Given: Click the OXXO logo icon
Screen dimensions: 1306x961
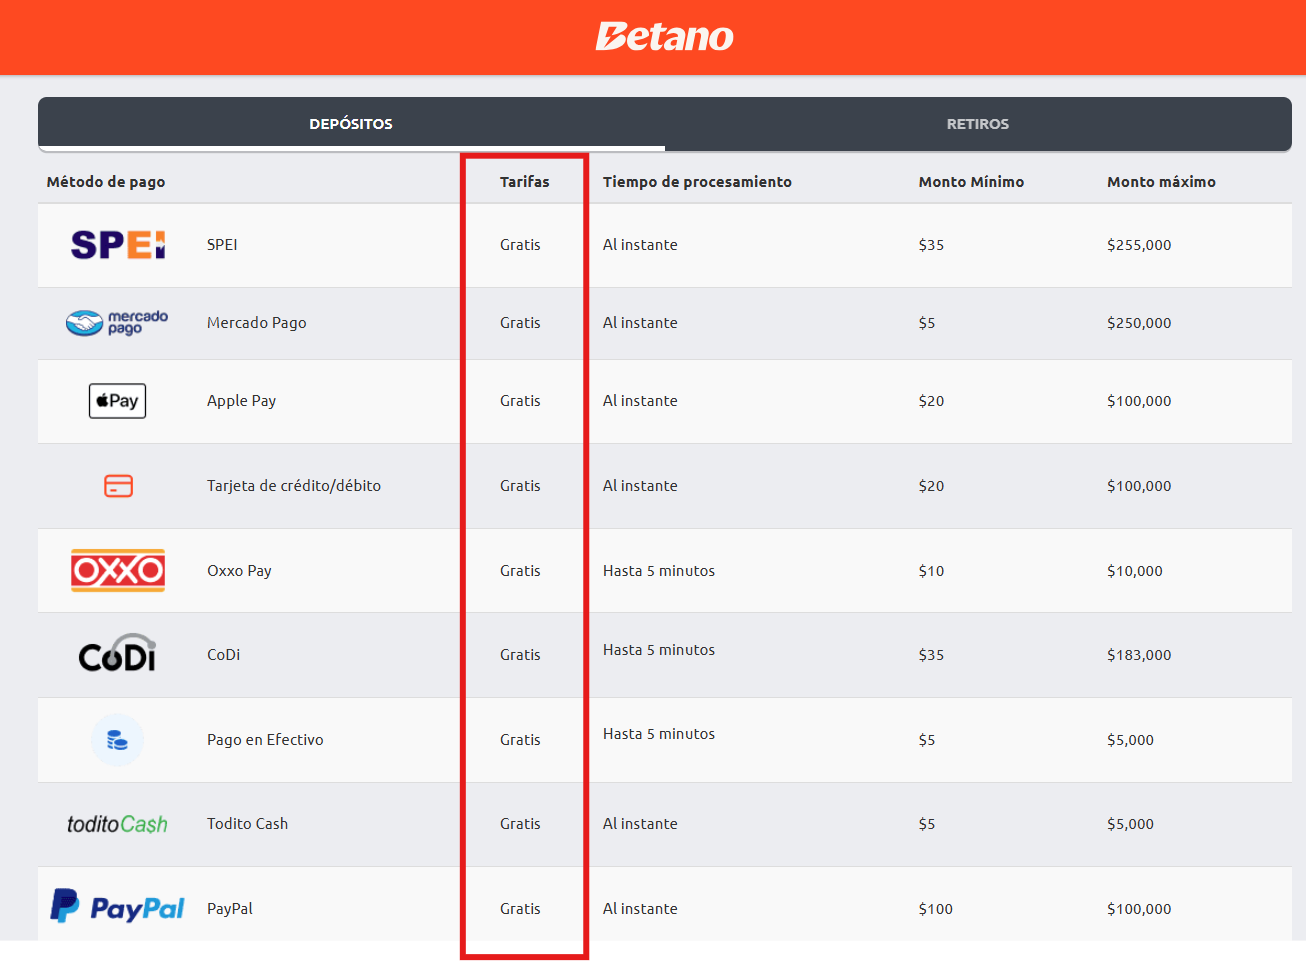Looking at the screenshot, I should (118, 570).
